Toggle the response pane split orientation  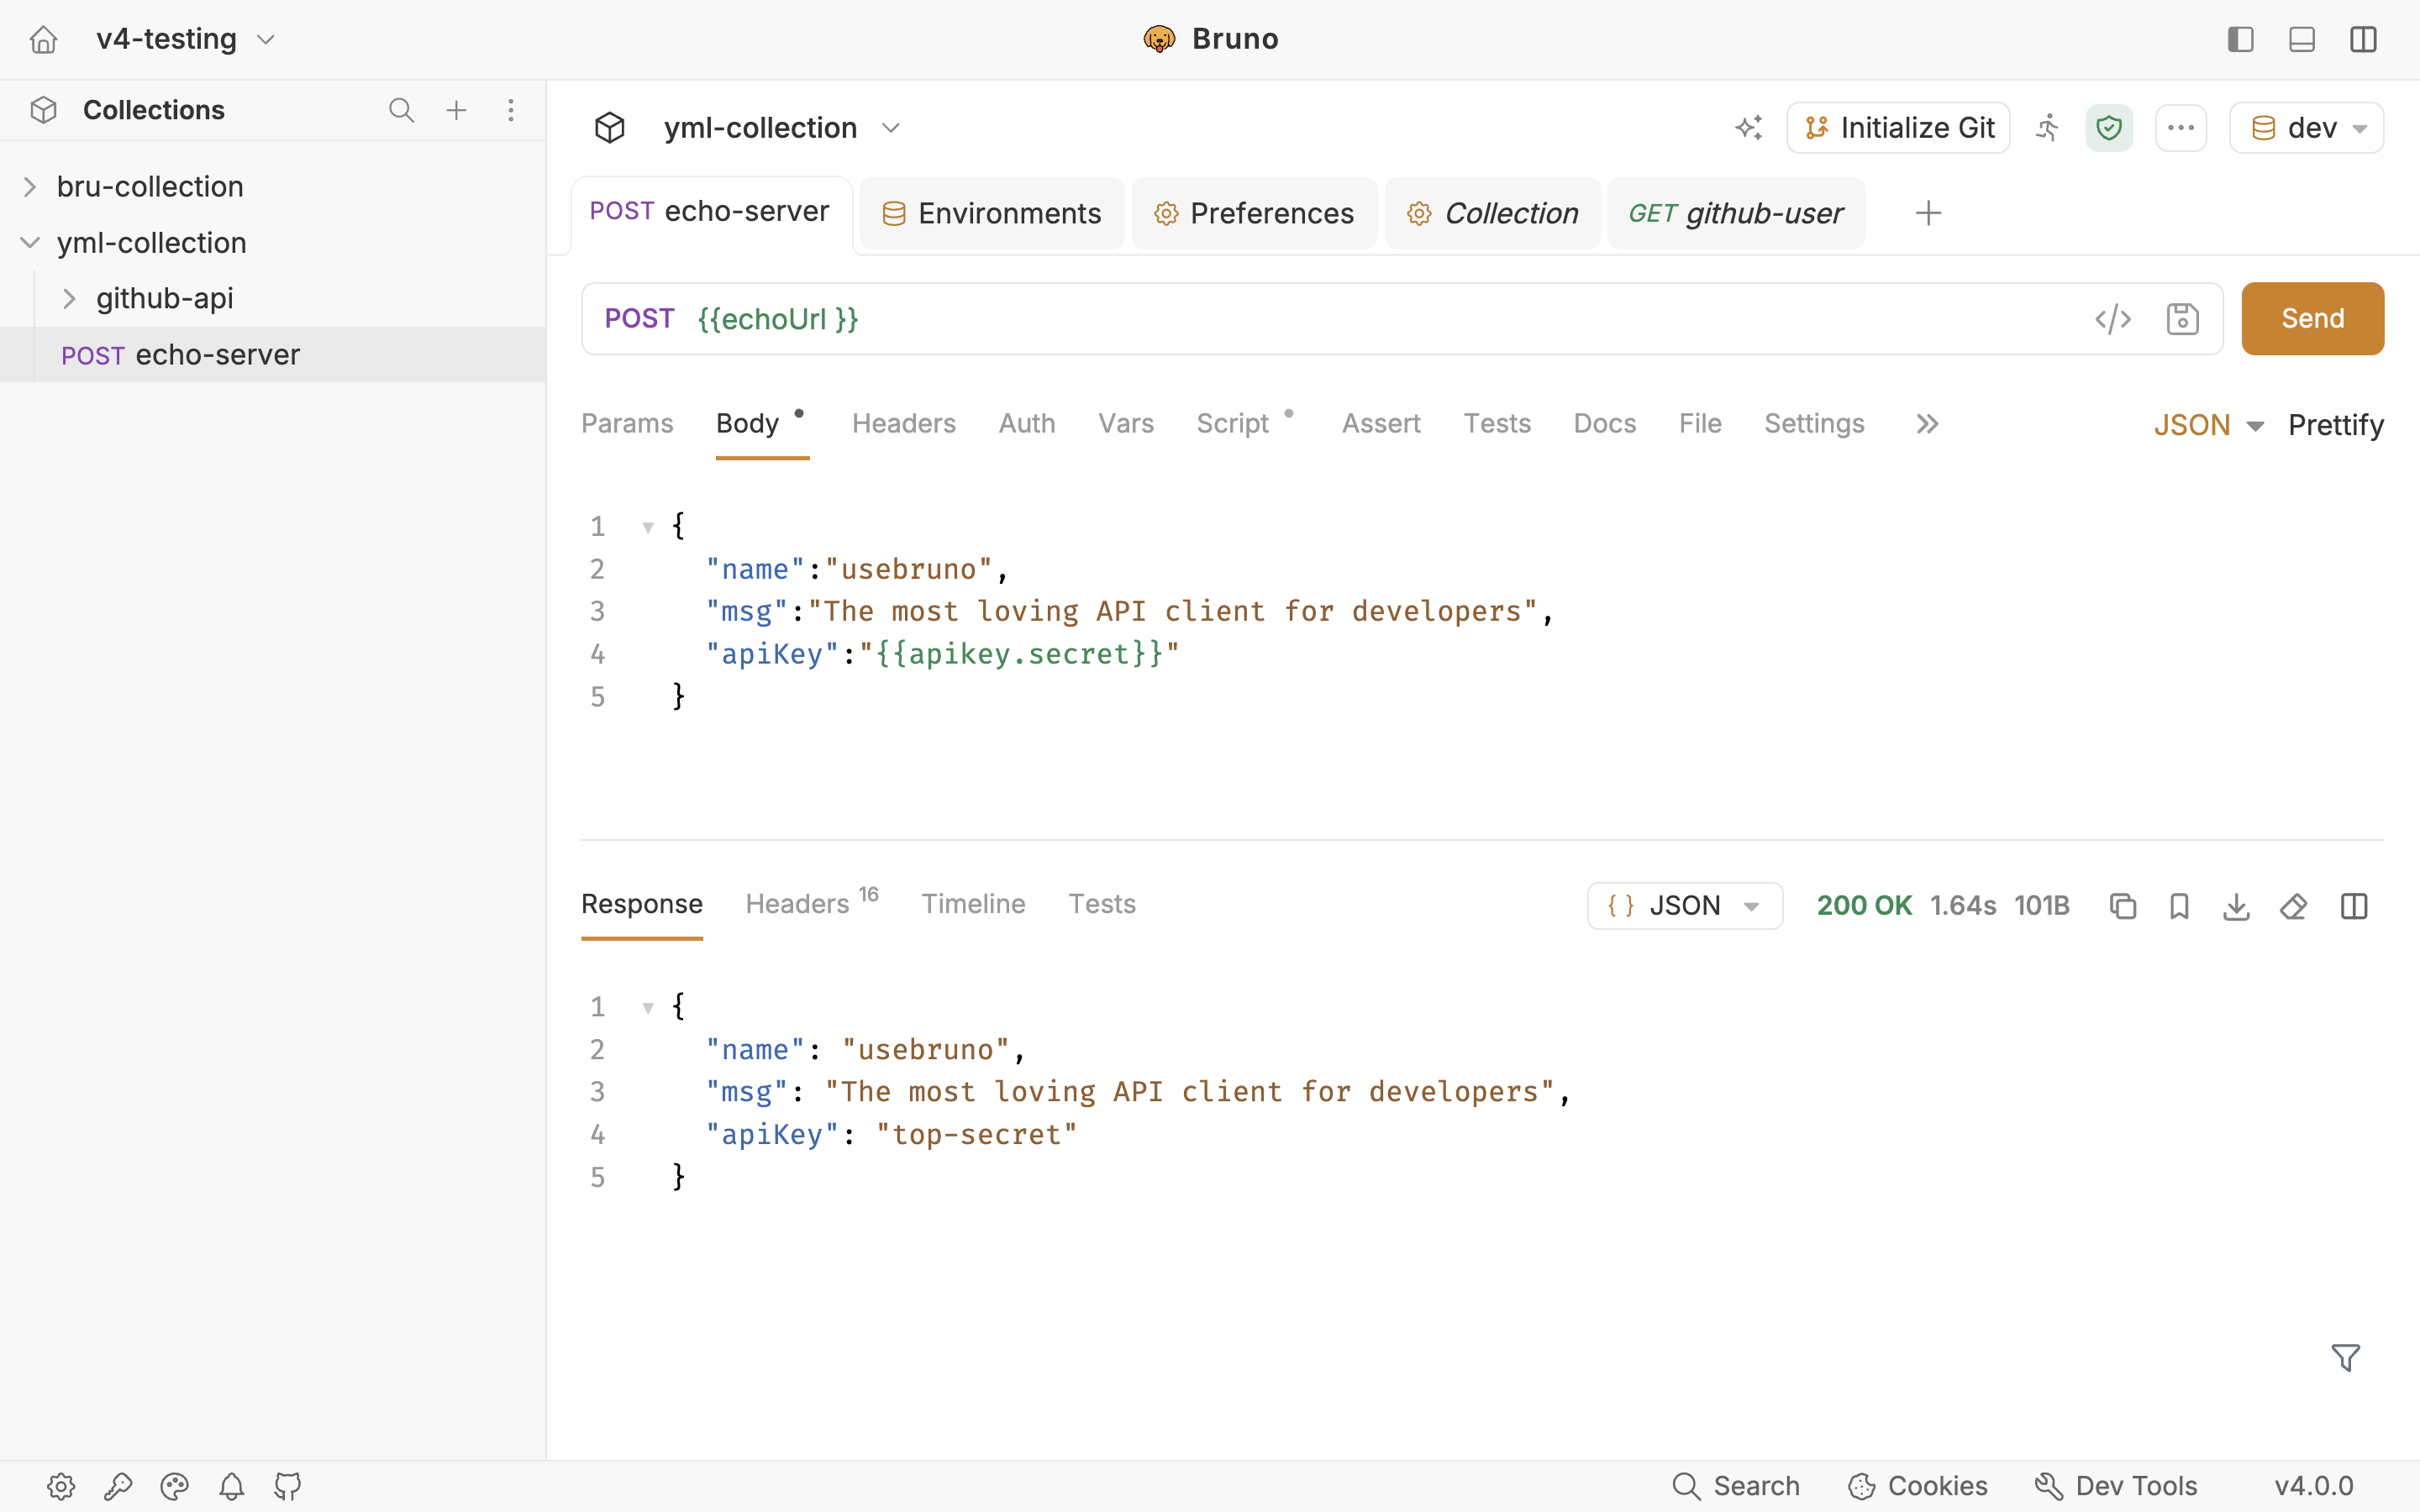(x=2354, y=906)
